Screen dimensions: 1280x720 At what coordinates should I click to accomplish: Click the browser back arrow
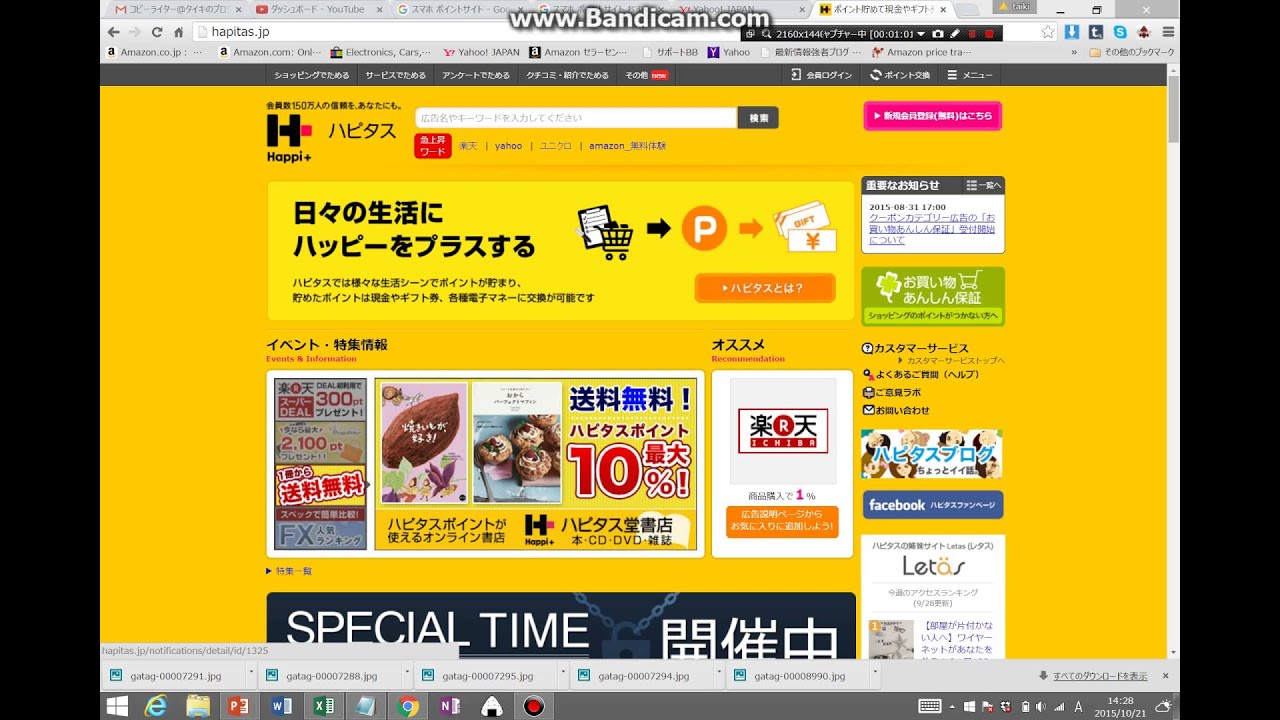(x=114, y=32)
